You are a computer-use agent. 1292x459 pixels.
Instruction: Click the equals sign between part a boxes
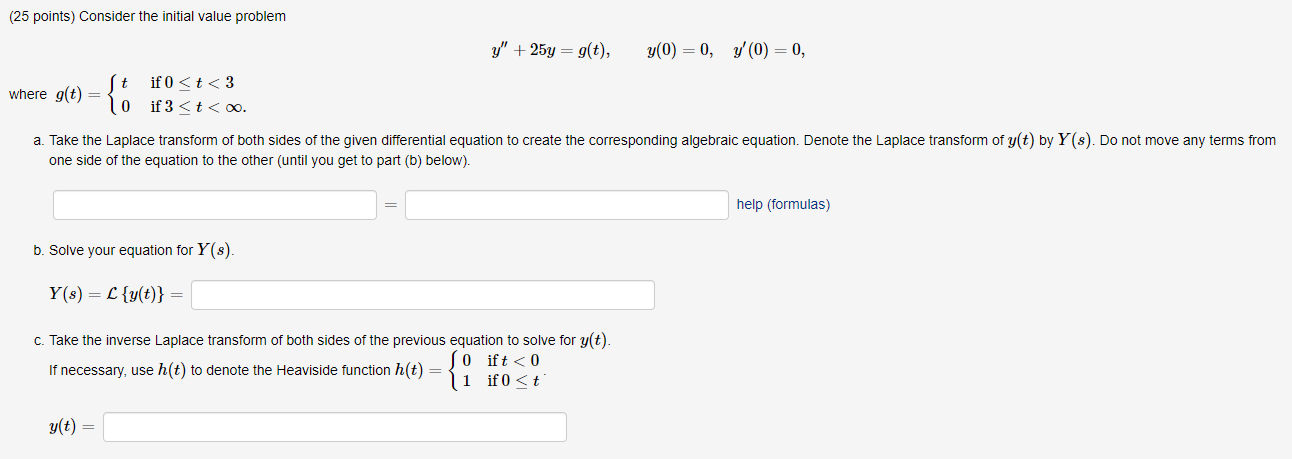[391, 206]
